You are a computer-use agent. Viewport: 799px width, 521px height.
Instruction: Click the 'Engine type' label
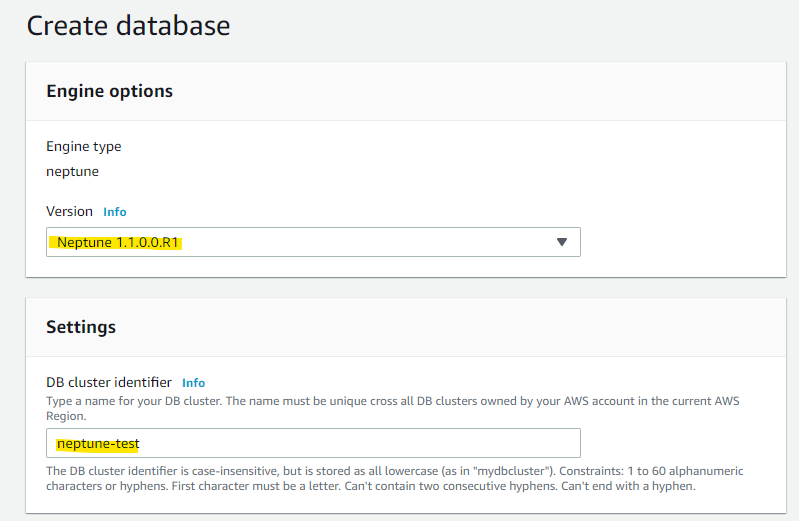coord(84,147)
